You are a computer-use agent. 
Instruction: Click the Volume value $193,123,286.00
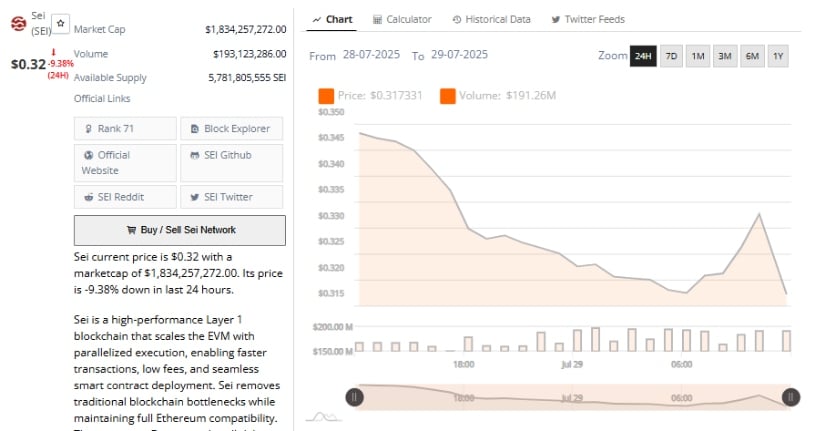click(x=249, y=54)
